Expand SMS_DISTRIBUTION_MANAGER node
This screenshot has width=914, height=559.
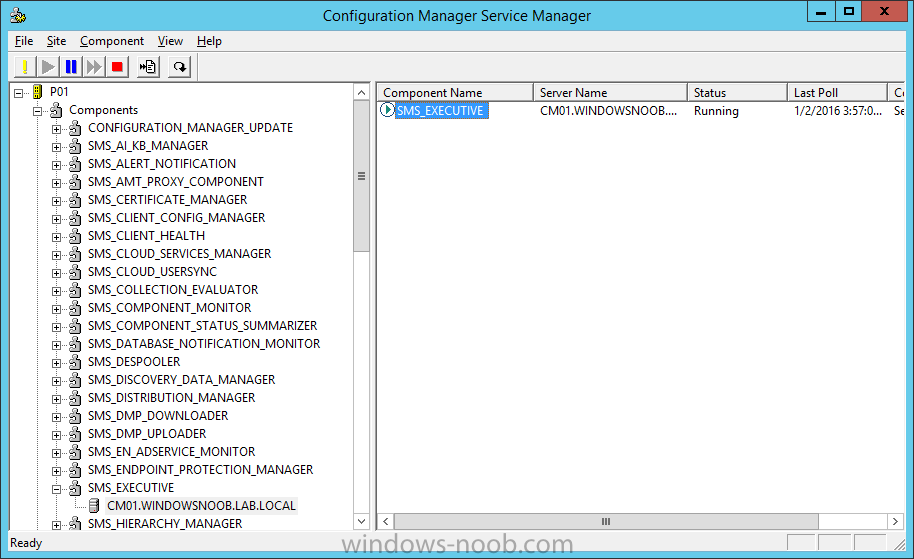[56, 399]
